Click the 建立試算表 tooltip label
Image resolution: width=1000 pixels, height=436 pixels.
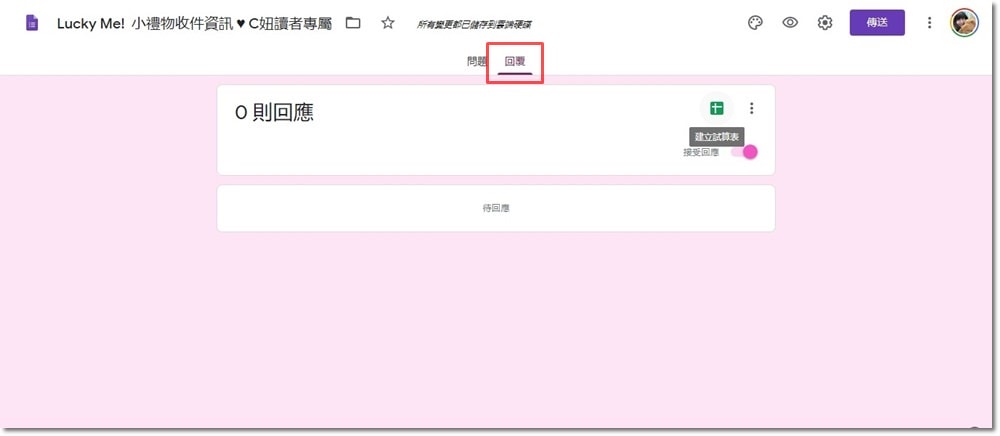pyautogui.click(x=718, y=136)
